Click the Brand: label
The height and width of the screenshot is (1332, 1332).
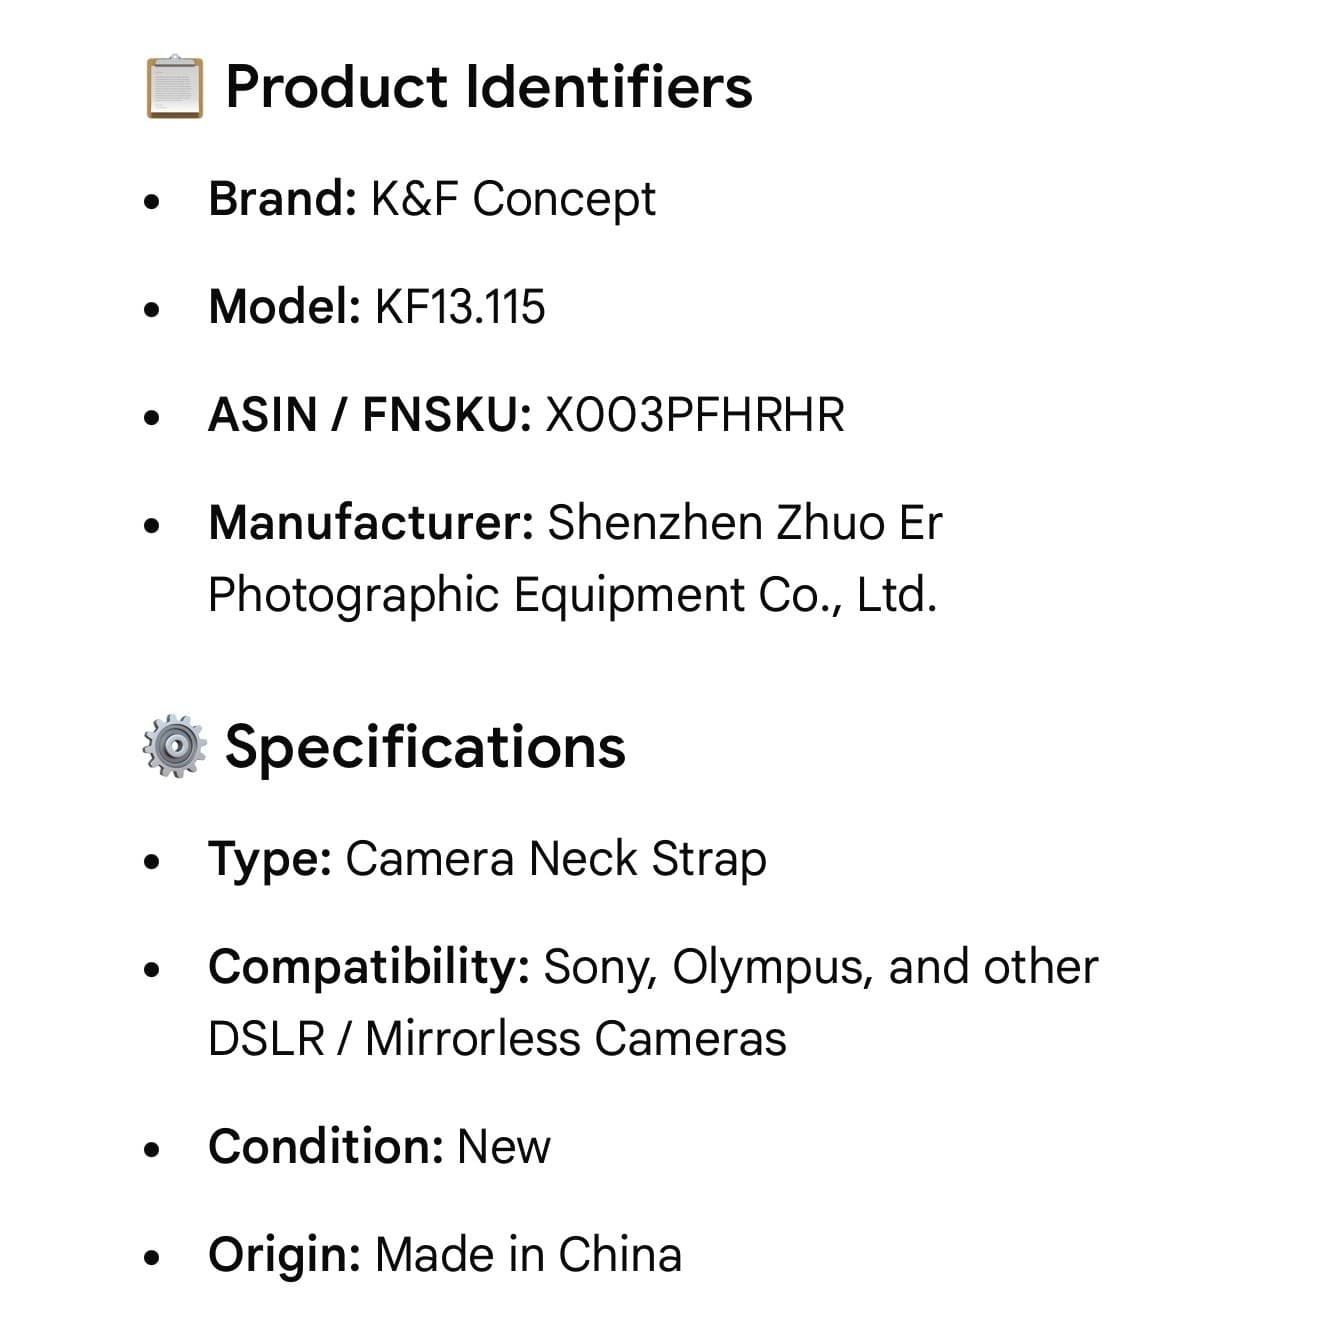(x=282, y=198)
